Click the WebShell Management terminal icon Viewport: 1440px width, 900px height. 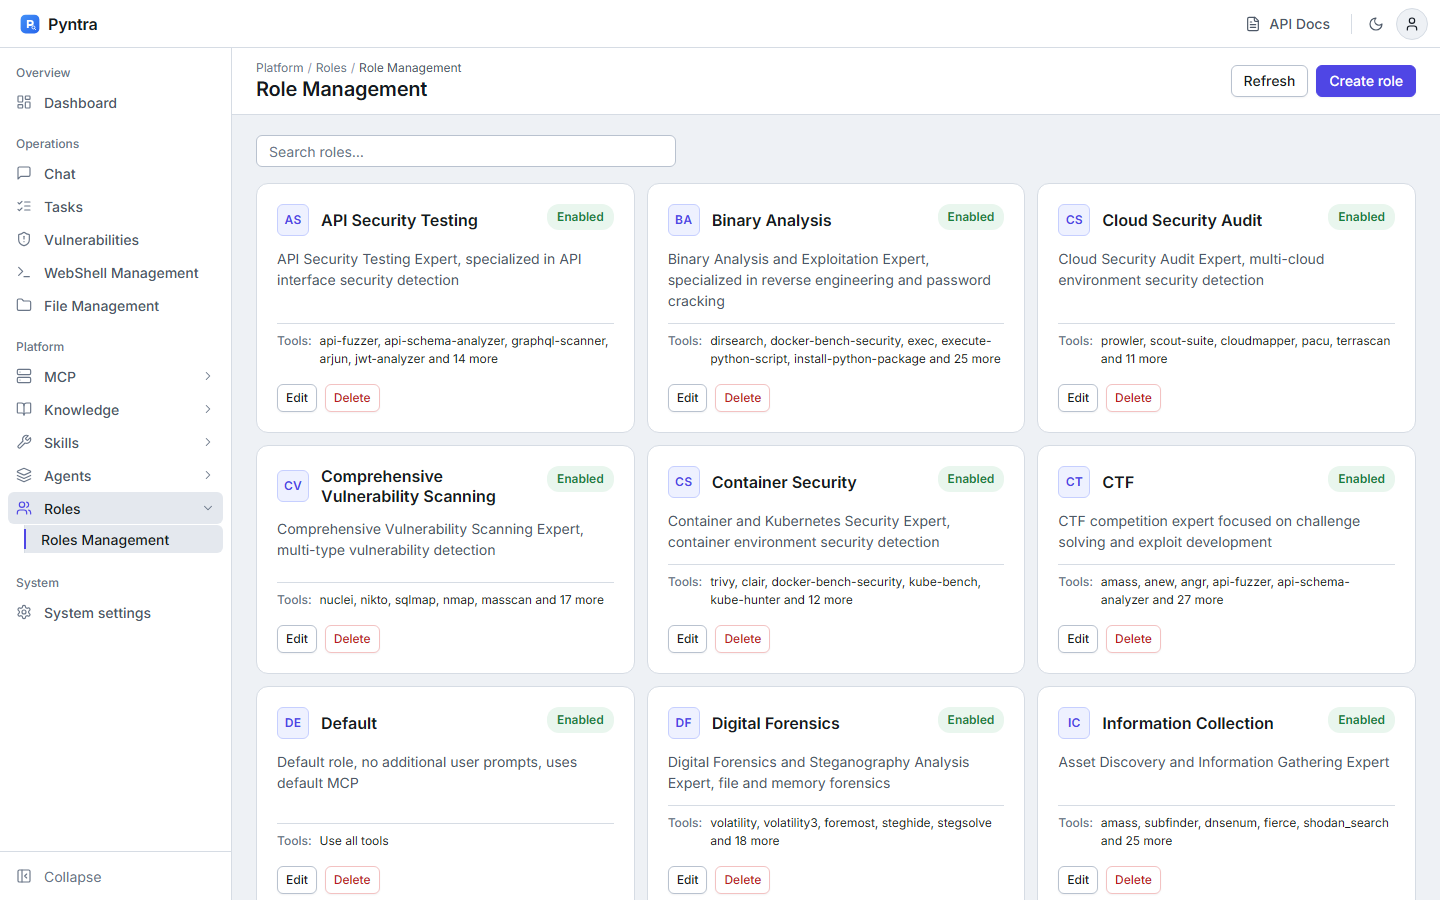[x=24, y=273]
